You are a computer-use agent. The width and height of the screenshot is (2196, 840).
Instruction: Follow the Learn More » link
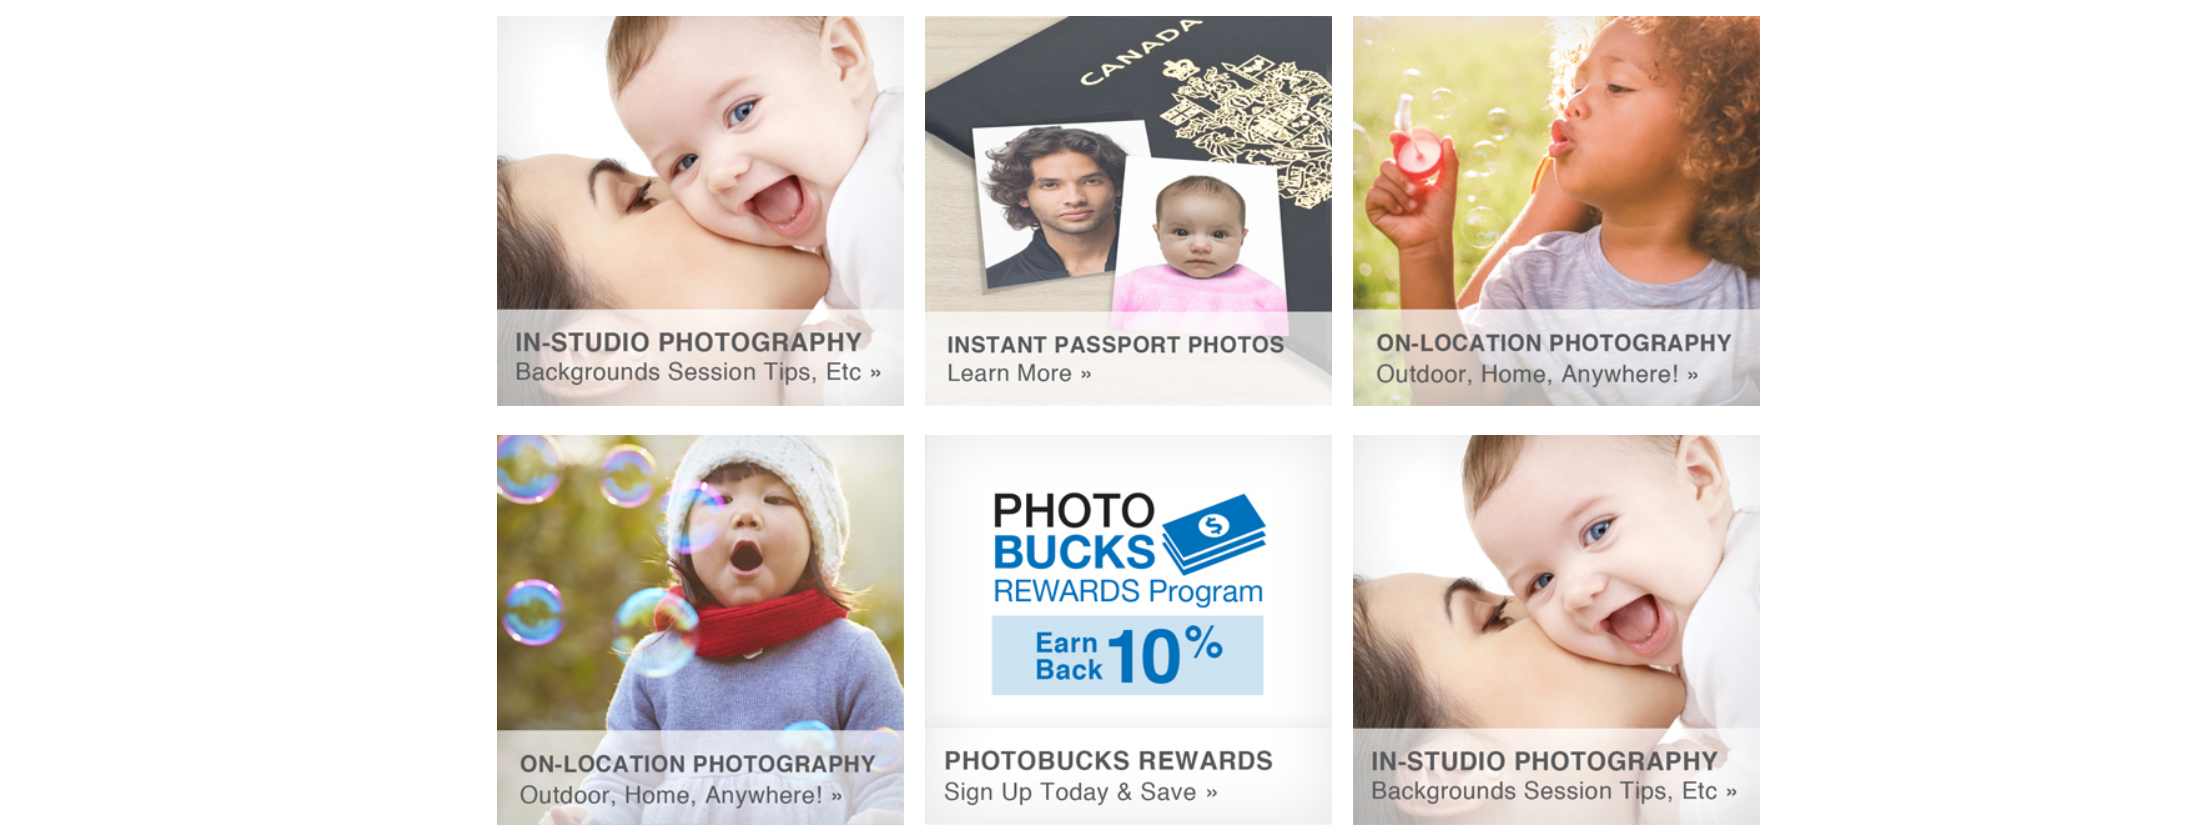(1019, 374)
